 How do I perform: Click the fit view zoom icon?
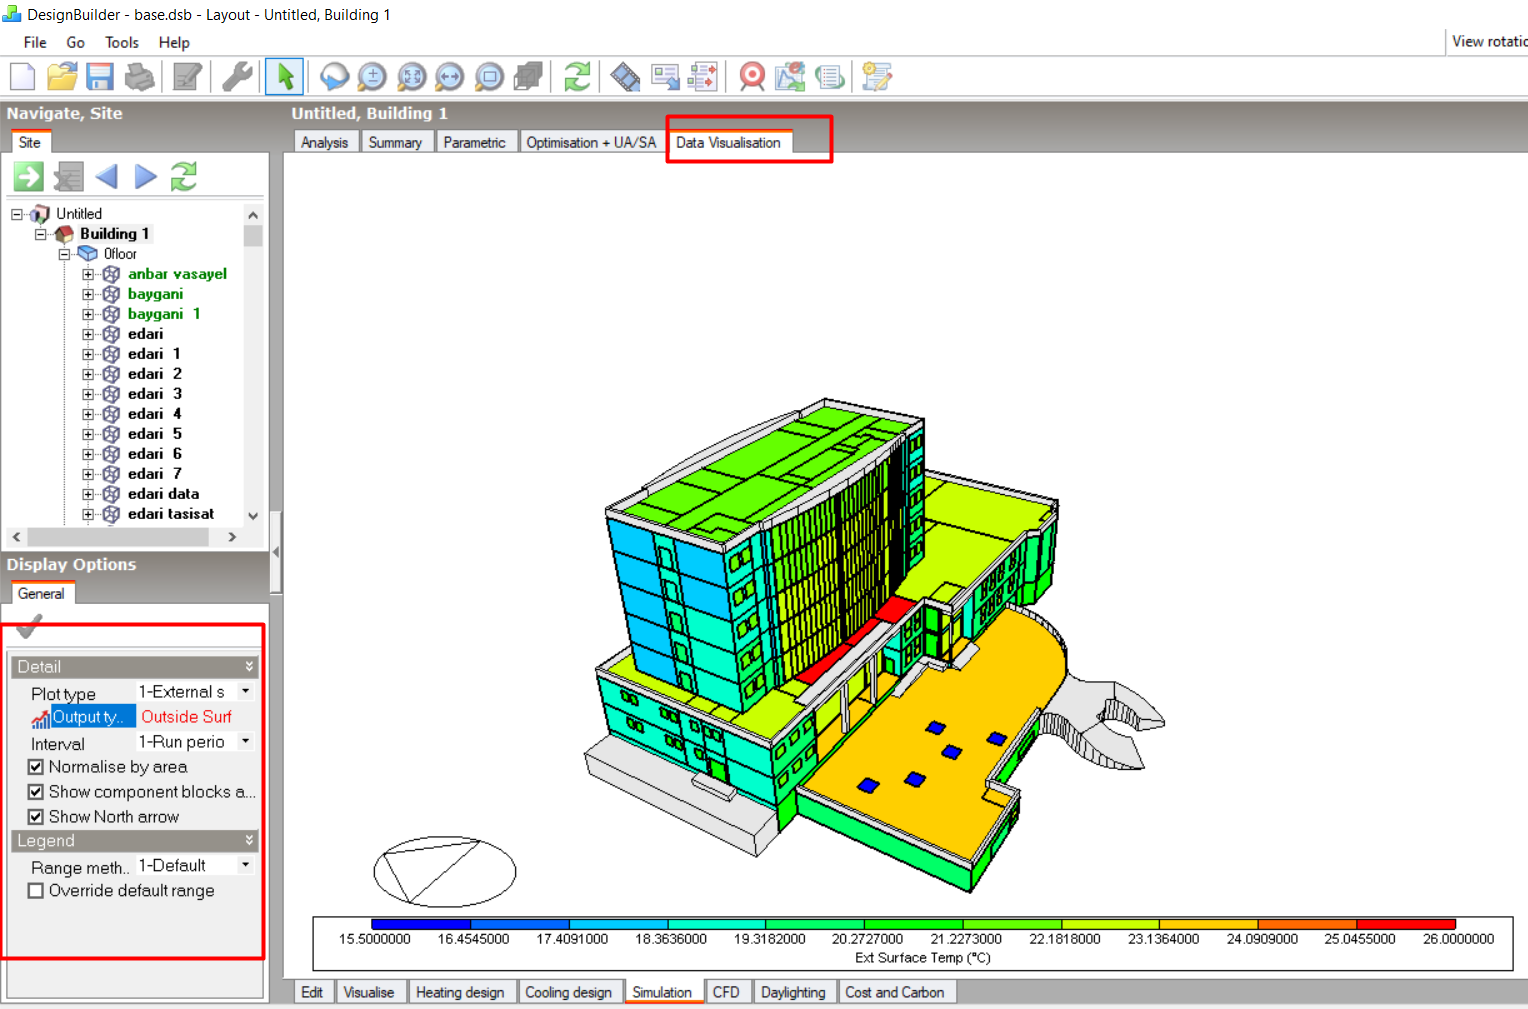tap(411, 77)
